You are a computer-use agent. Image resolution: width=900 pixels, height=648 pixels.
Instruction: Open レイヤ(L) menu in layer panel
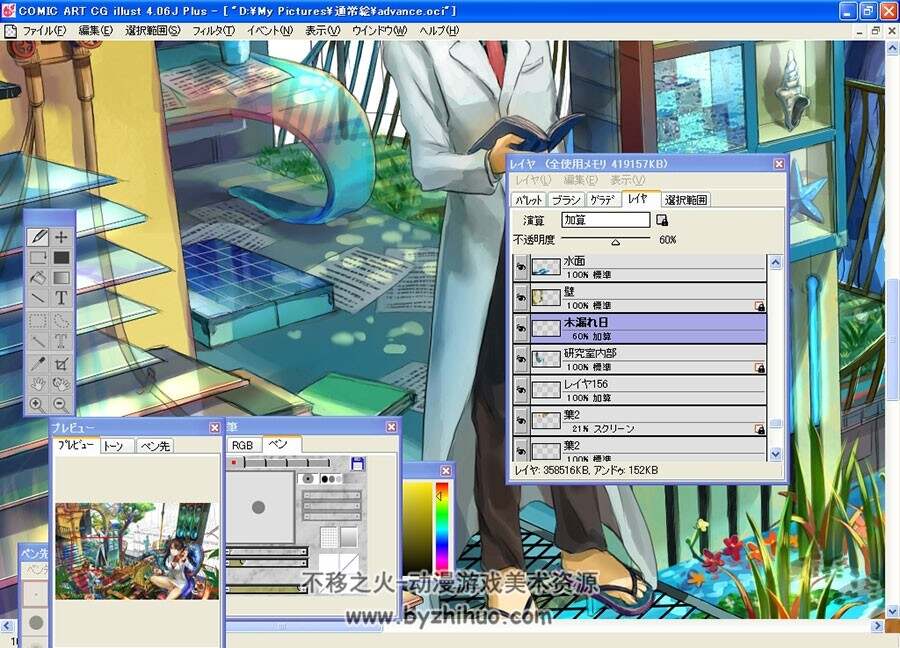[533, 180]
